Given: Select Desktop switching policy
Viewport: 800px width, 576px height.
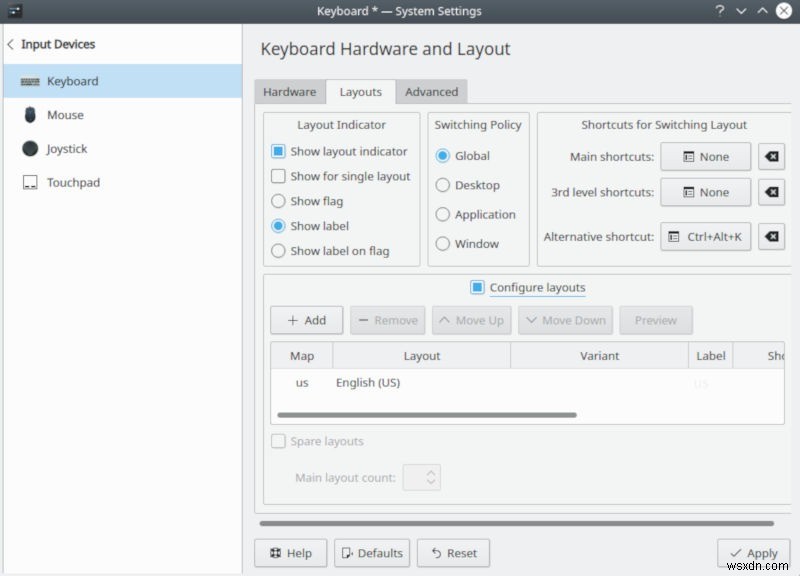Looking at the screenshot, I should click(443, 185).
